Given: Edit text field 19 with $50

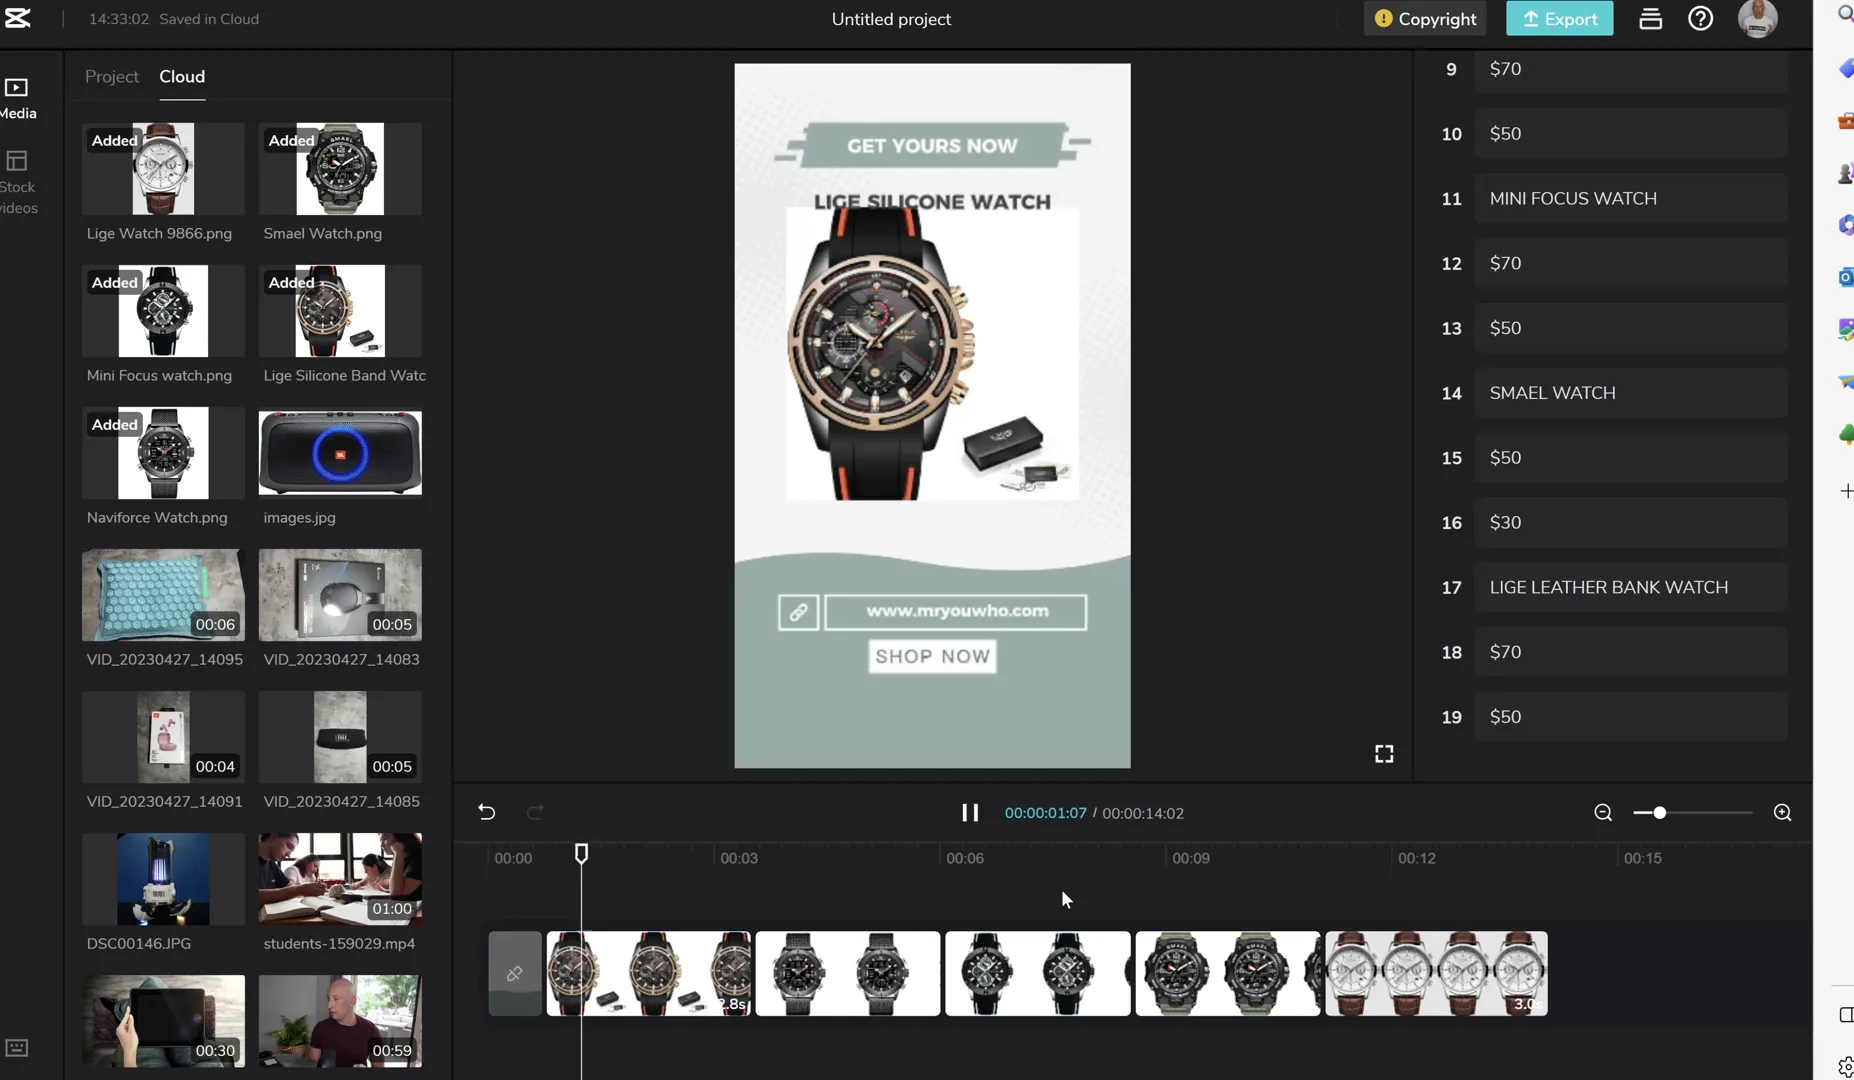Looking at the screenshot, I should coord(1630,717).
